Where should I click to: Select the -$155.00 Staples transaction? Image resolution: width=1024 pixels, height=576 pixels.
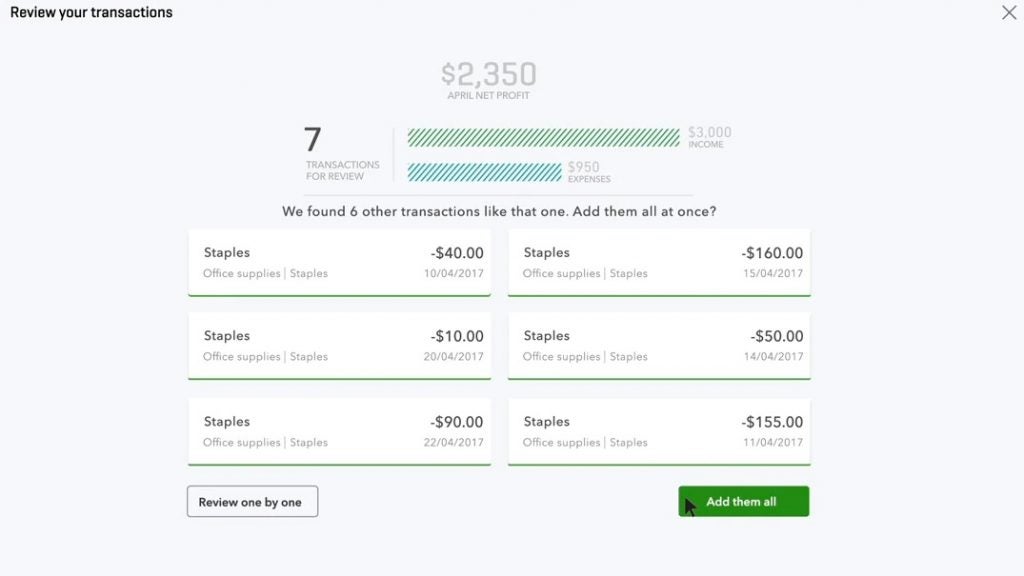tap(660, 430)
